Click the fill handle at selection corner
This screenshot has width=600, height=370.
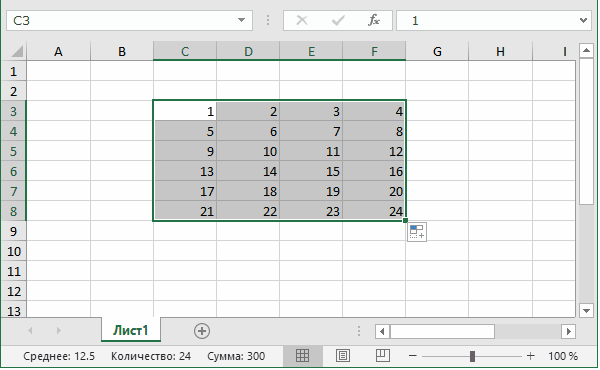[x=405, y=220]
